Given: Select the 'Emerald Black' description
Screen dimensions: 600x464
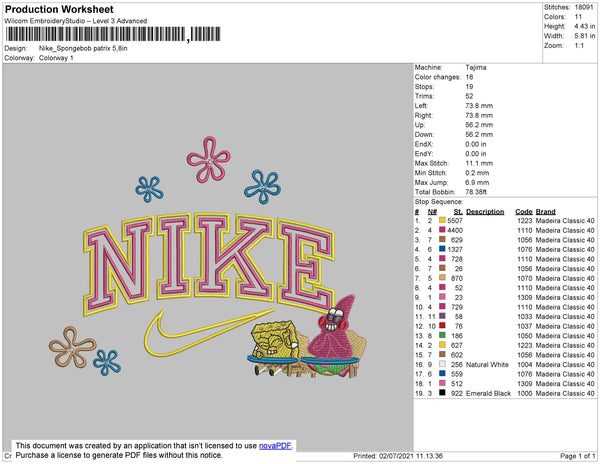Looking at the screenshot, I should click(488, 393).
